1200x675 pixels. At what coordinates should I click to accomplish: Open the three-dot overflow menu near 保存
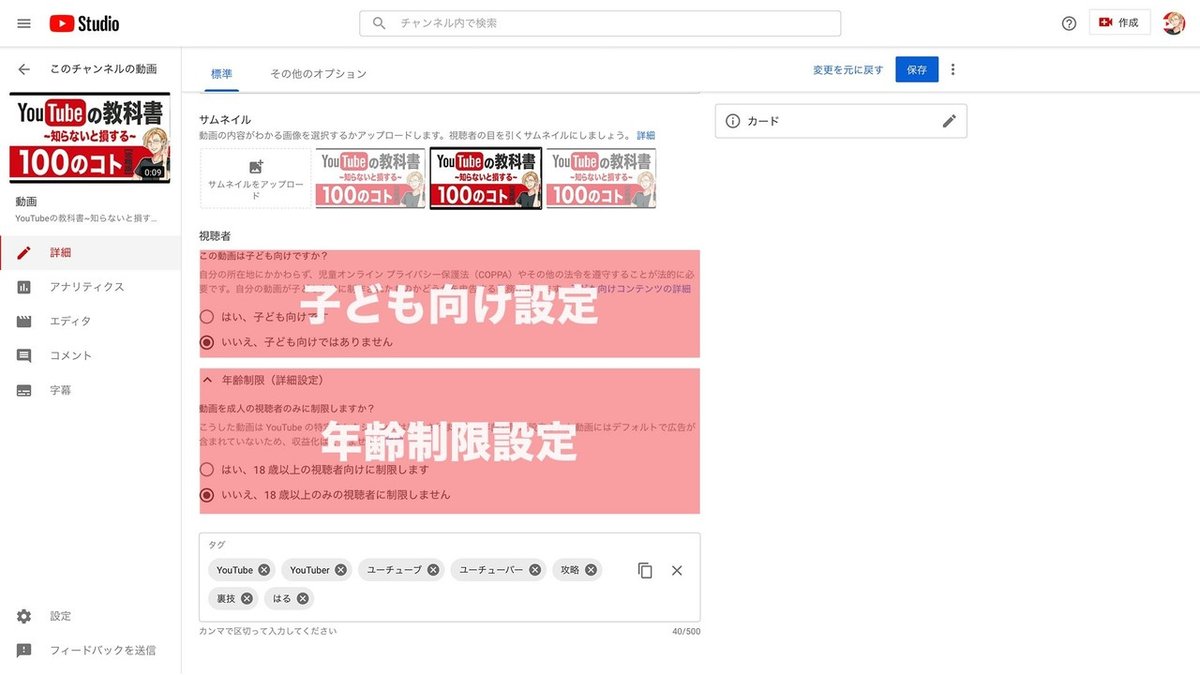click(952, 68)
